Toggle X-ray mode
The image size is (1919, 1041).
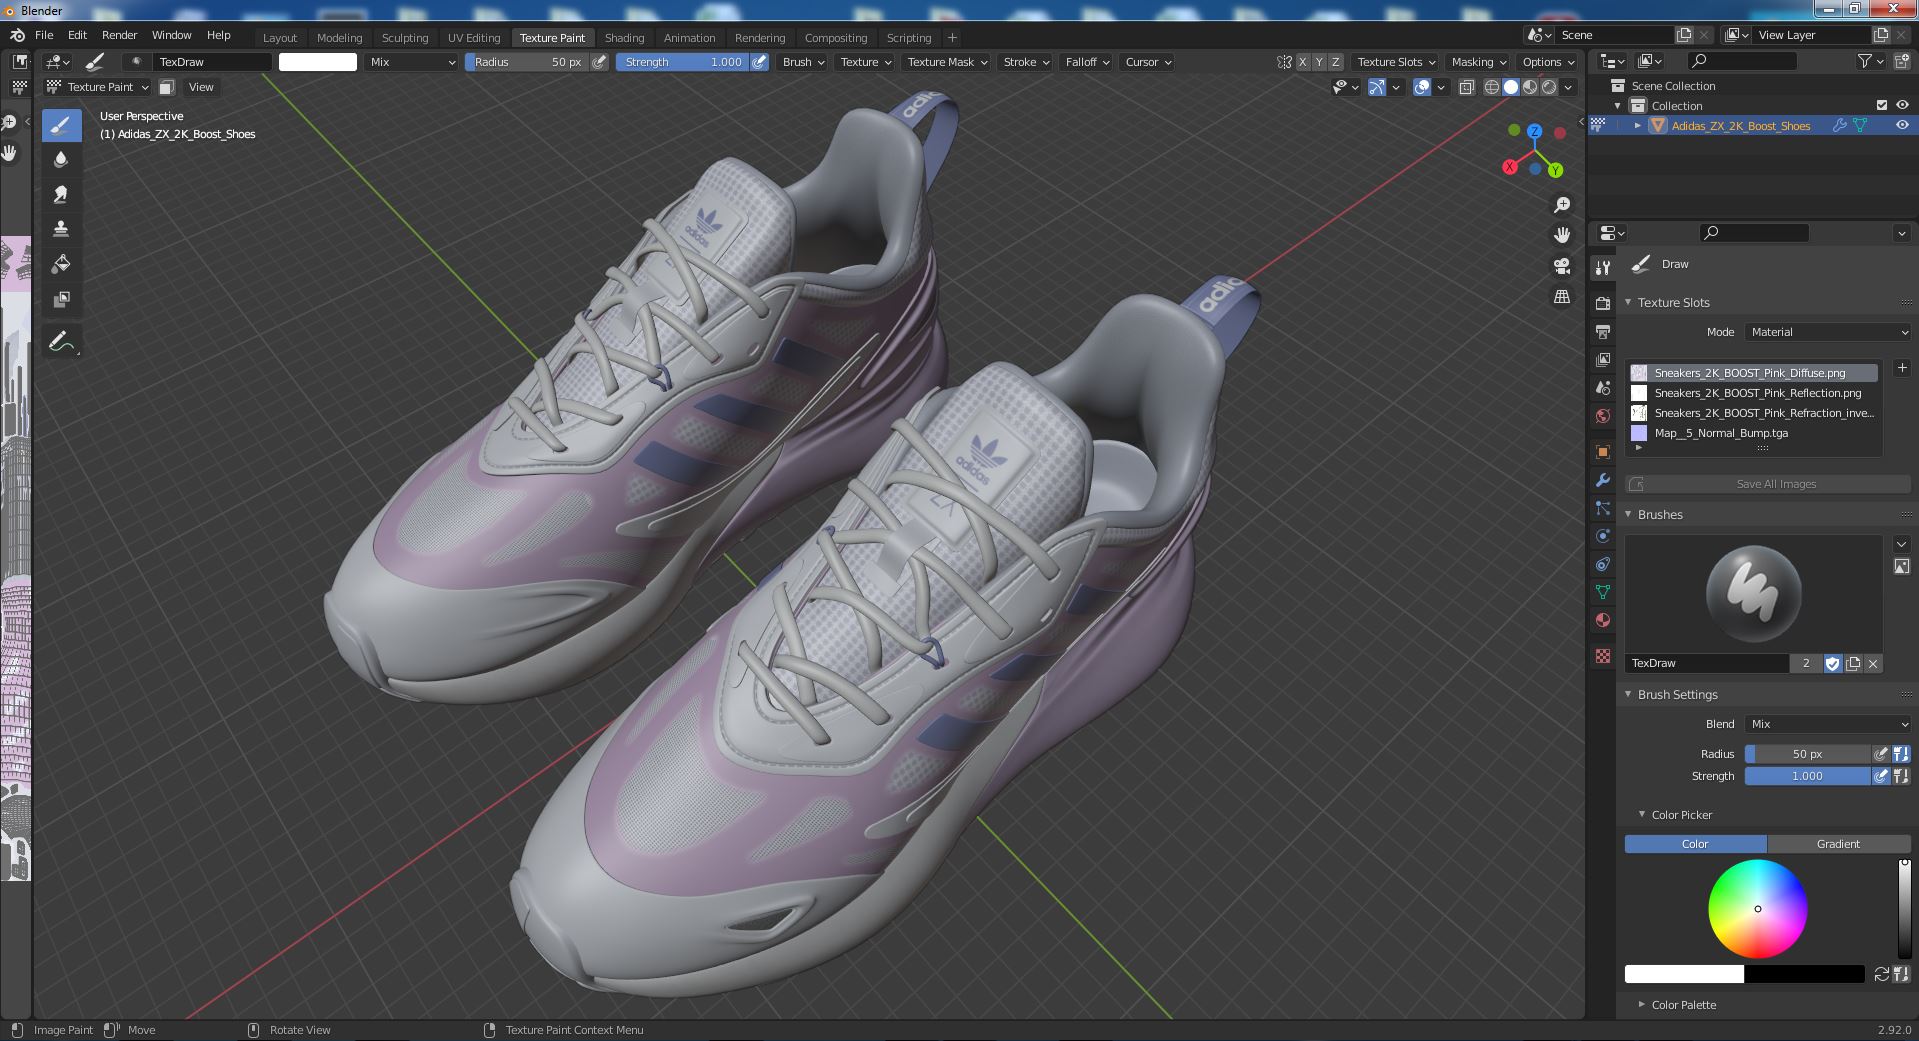click(x=1466, y=87)
